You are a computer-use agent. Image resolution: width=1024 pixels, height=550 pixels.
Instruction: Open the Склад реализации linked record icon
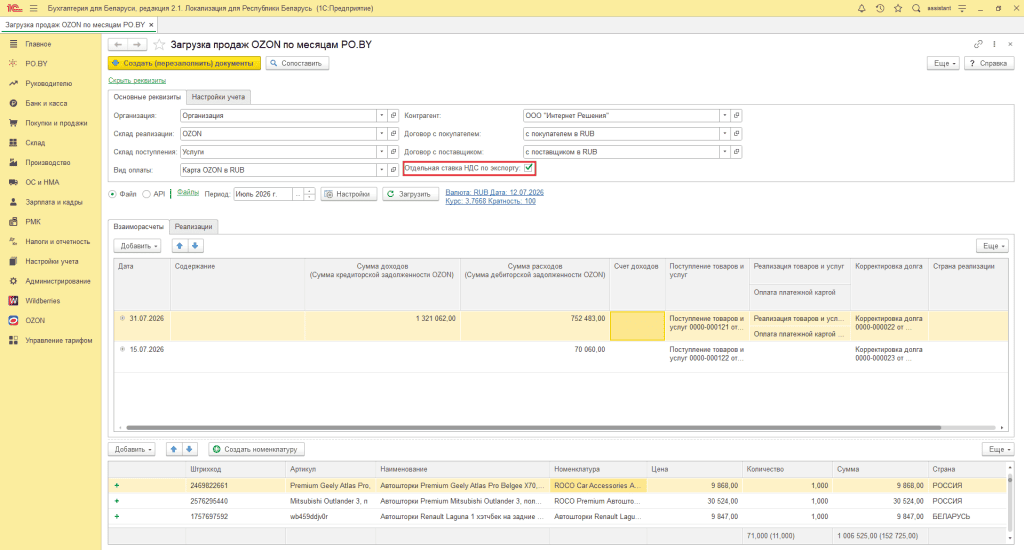point(393,134)
